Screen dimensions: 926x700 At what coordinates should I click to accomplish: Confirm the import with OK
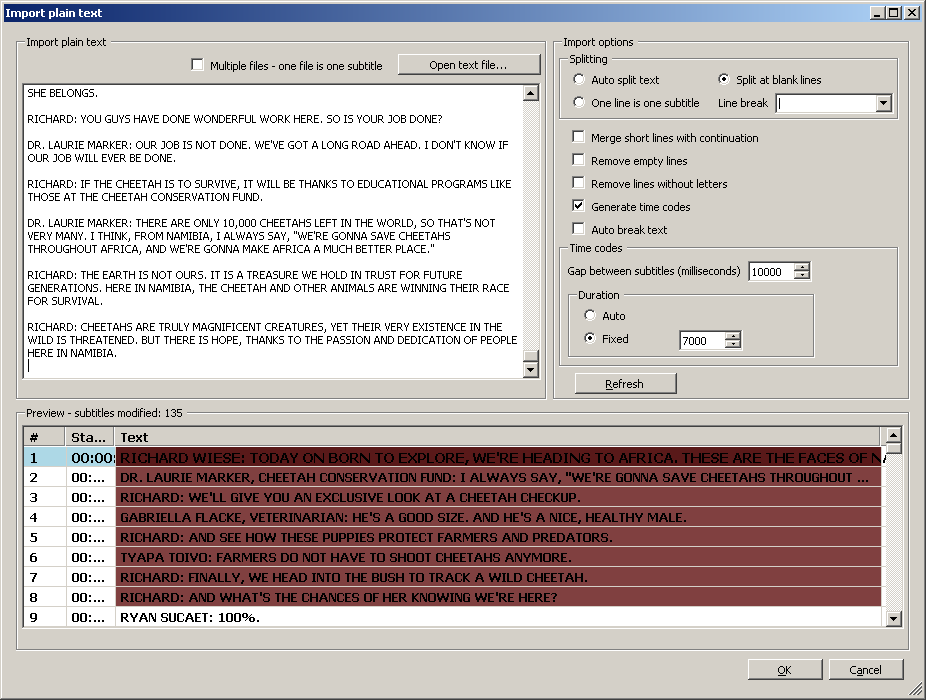point(785,669)
